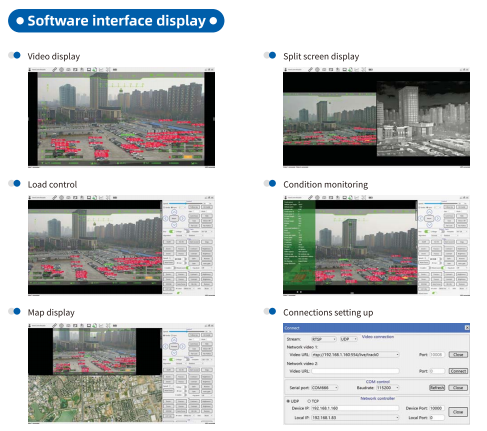Adjust the speed slider in Map display panel
The height and width of the screenshot is (431, 487).
[187, 331]
